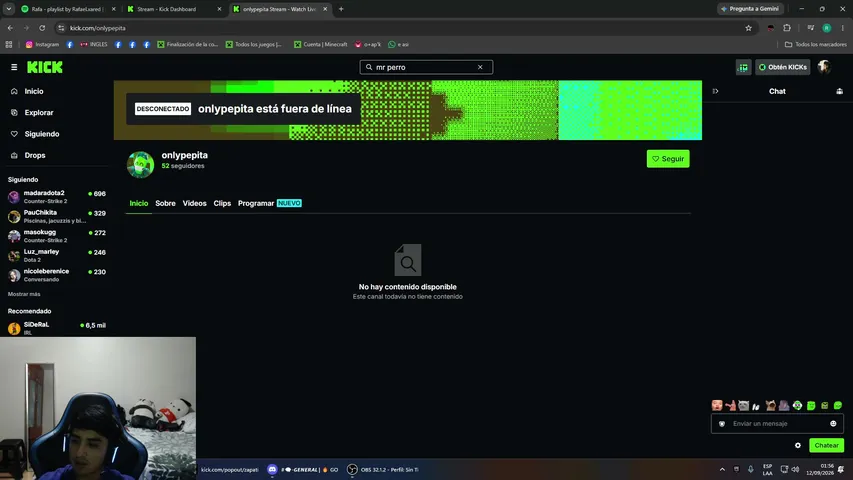Clear the 'mr perro' search text
This screenshot has width=853, height=480.
(x=480, y=67)
